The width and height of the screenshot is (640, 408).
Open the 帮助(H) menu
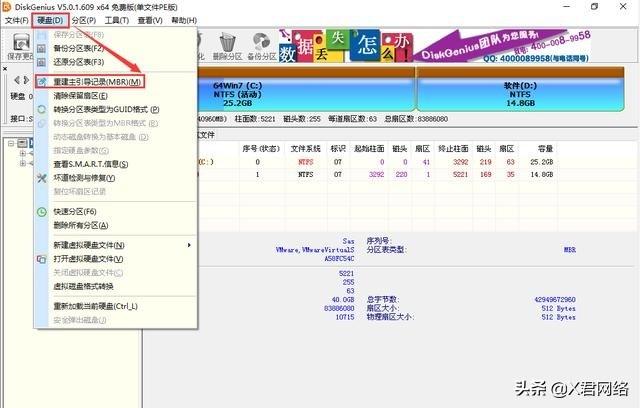184,20
